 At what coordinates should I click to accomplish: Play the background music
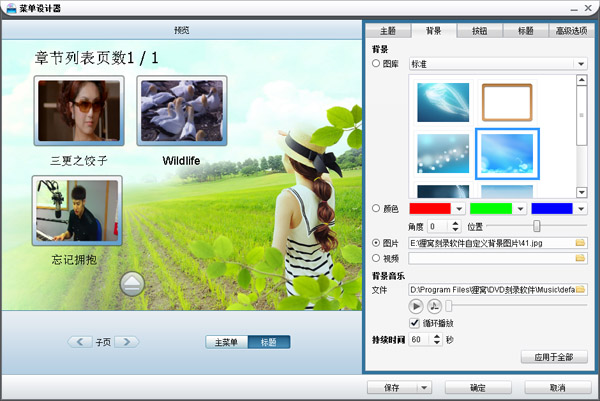click(x=415, y=306)
